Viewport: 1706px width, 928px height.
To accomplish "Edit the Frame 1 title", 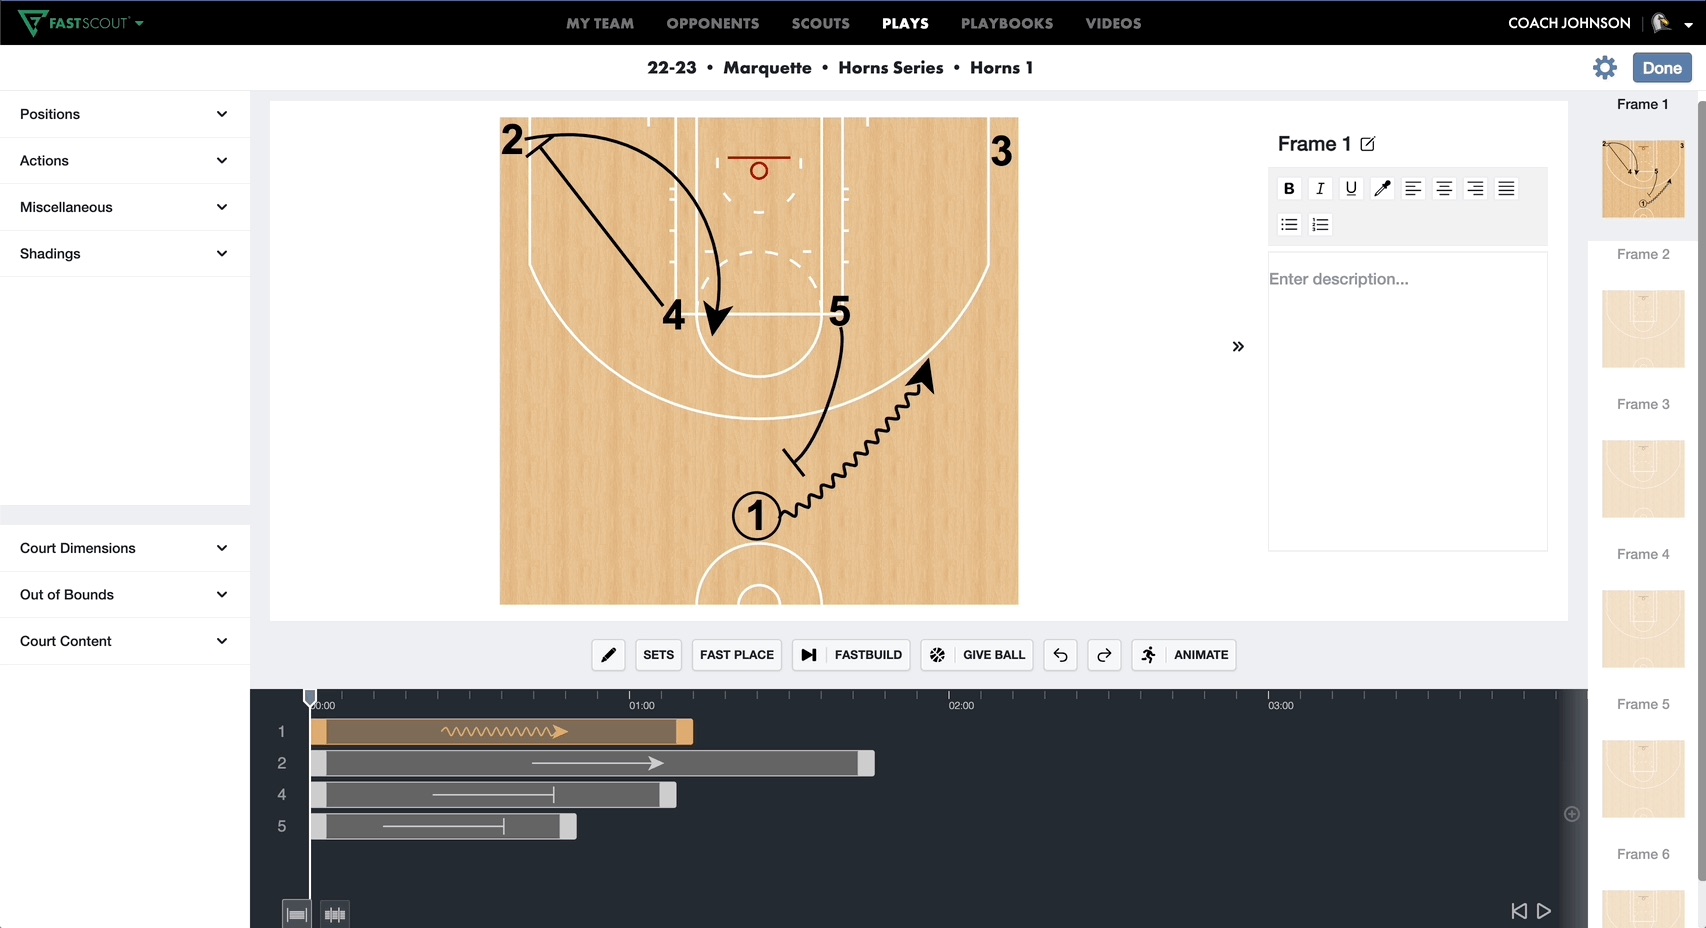I will pos(1368,144).
